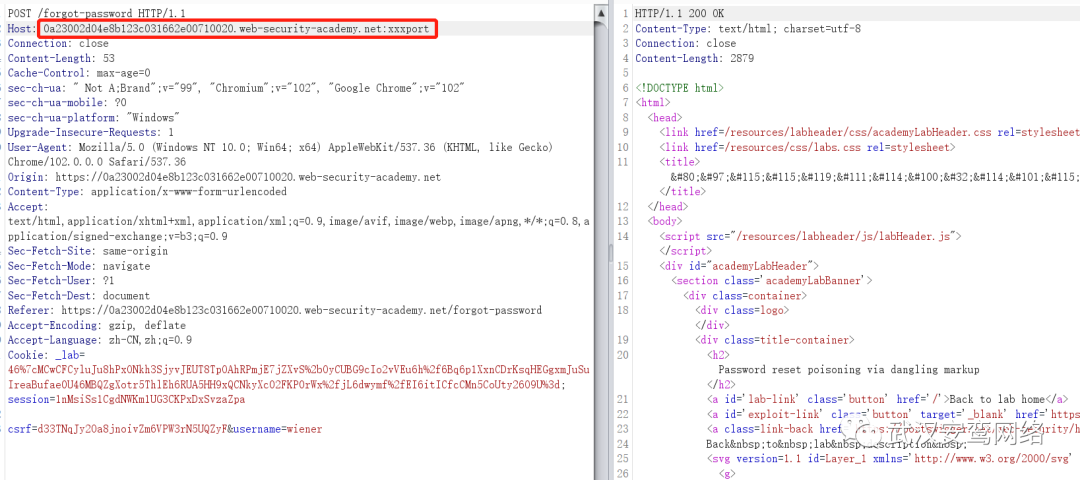Select the div class=container line

tap(745, 295)
